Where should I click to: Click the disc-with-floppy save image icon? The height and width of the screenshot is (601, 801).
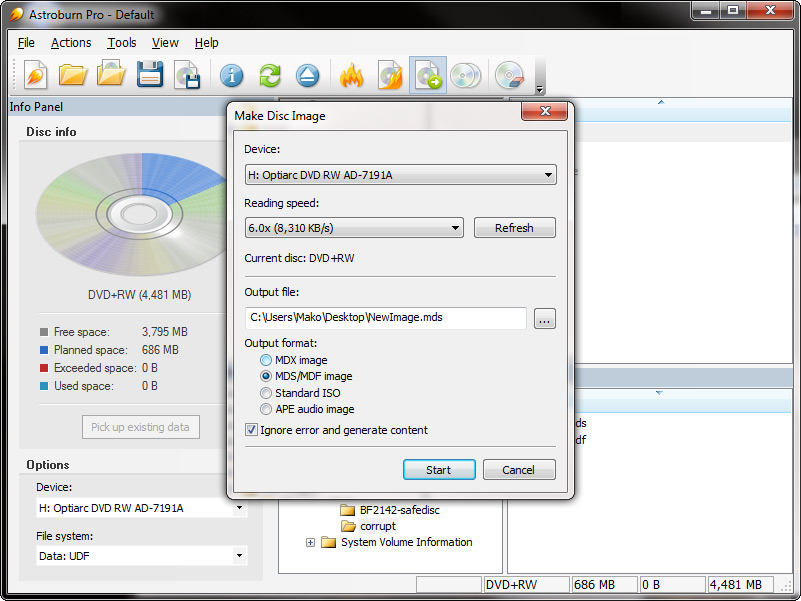tap(187, 75)
